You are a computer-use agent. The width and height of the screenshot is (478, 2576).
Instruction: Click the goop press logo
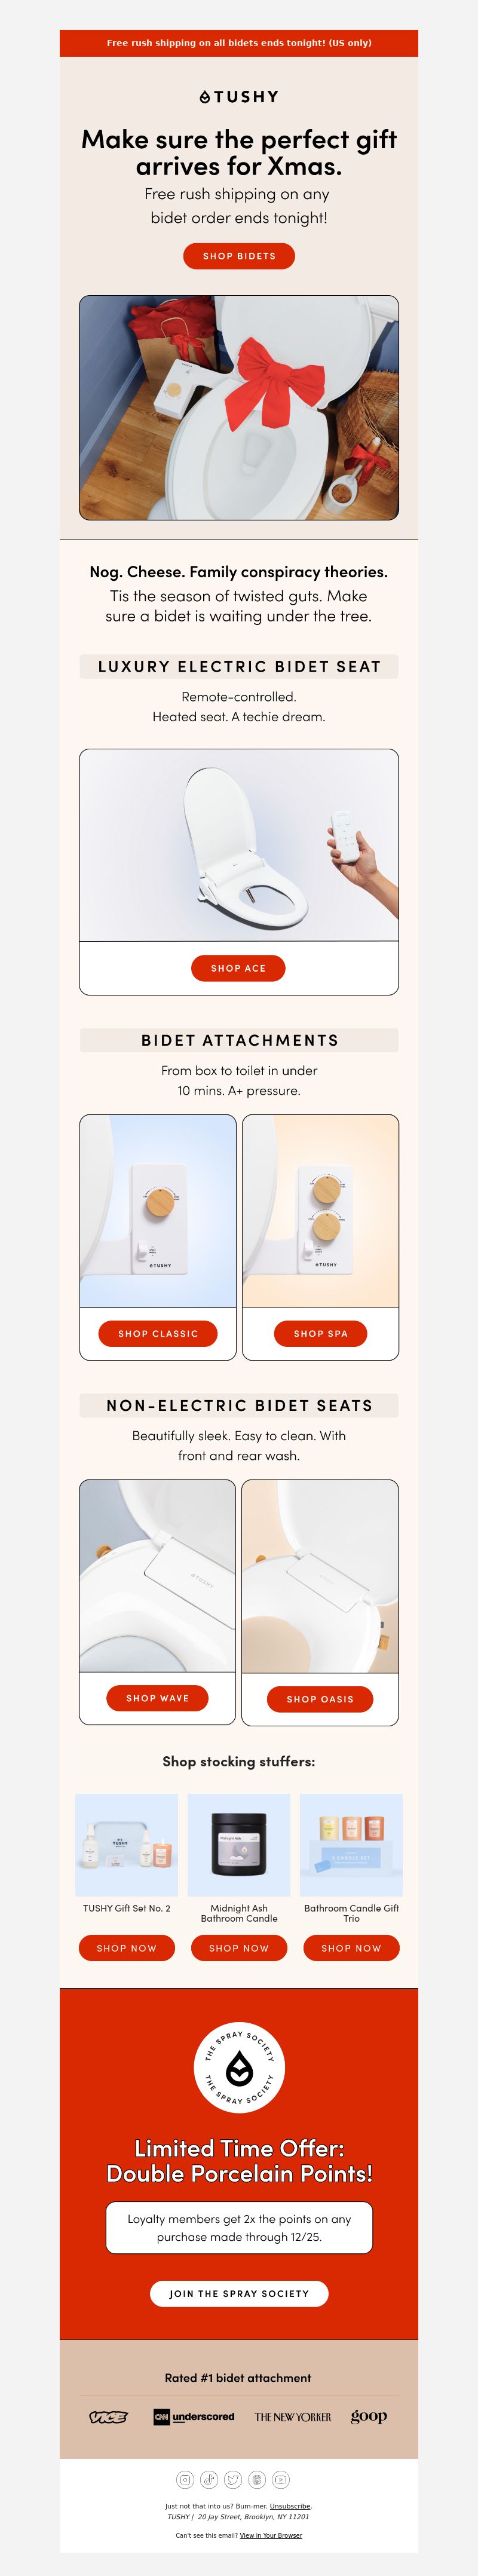click(x=369, y=2416)
